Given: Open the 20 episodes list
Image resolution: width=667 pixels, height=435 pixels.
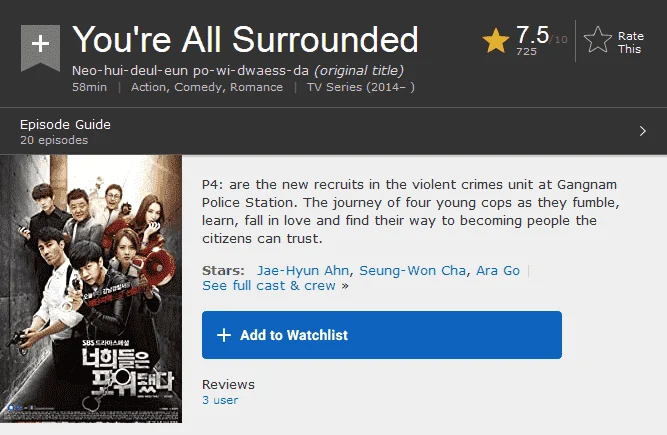Looking at the screenshot, I should [54, 140].
